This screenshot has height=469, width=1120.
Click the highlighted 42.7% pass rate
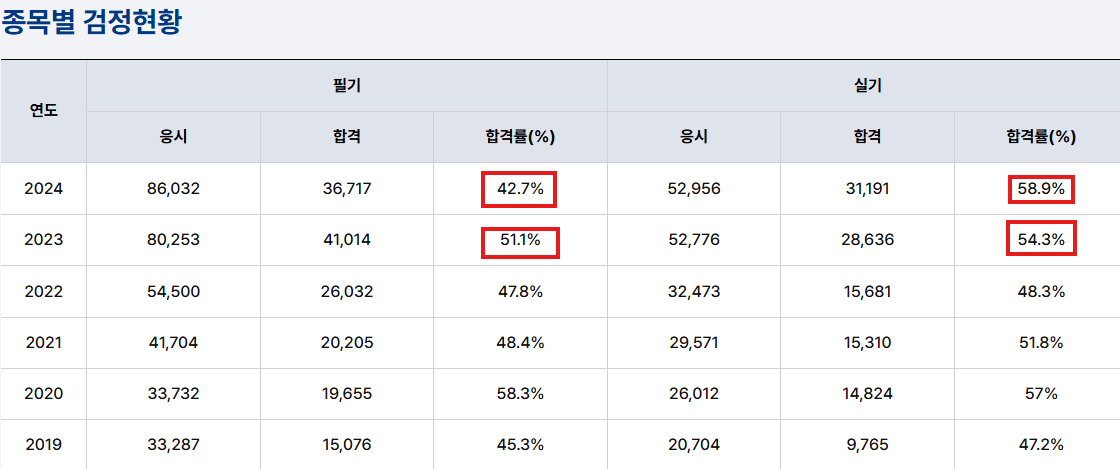(519, 189)
